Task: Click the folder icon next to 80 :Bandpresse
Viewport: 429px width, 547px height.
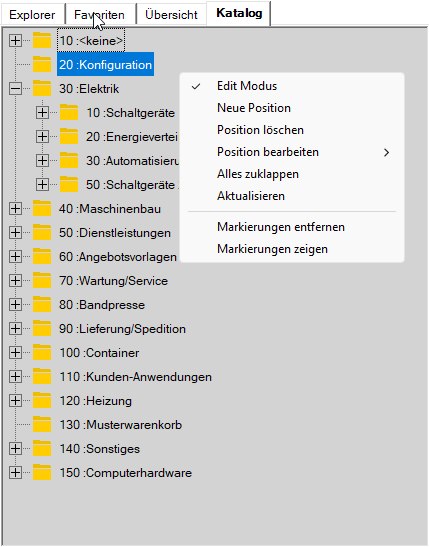Action: coord(42,305)
